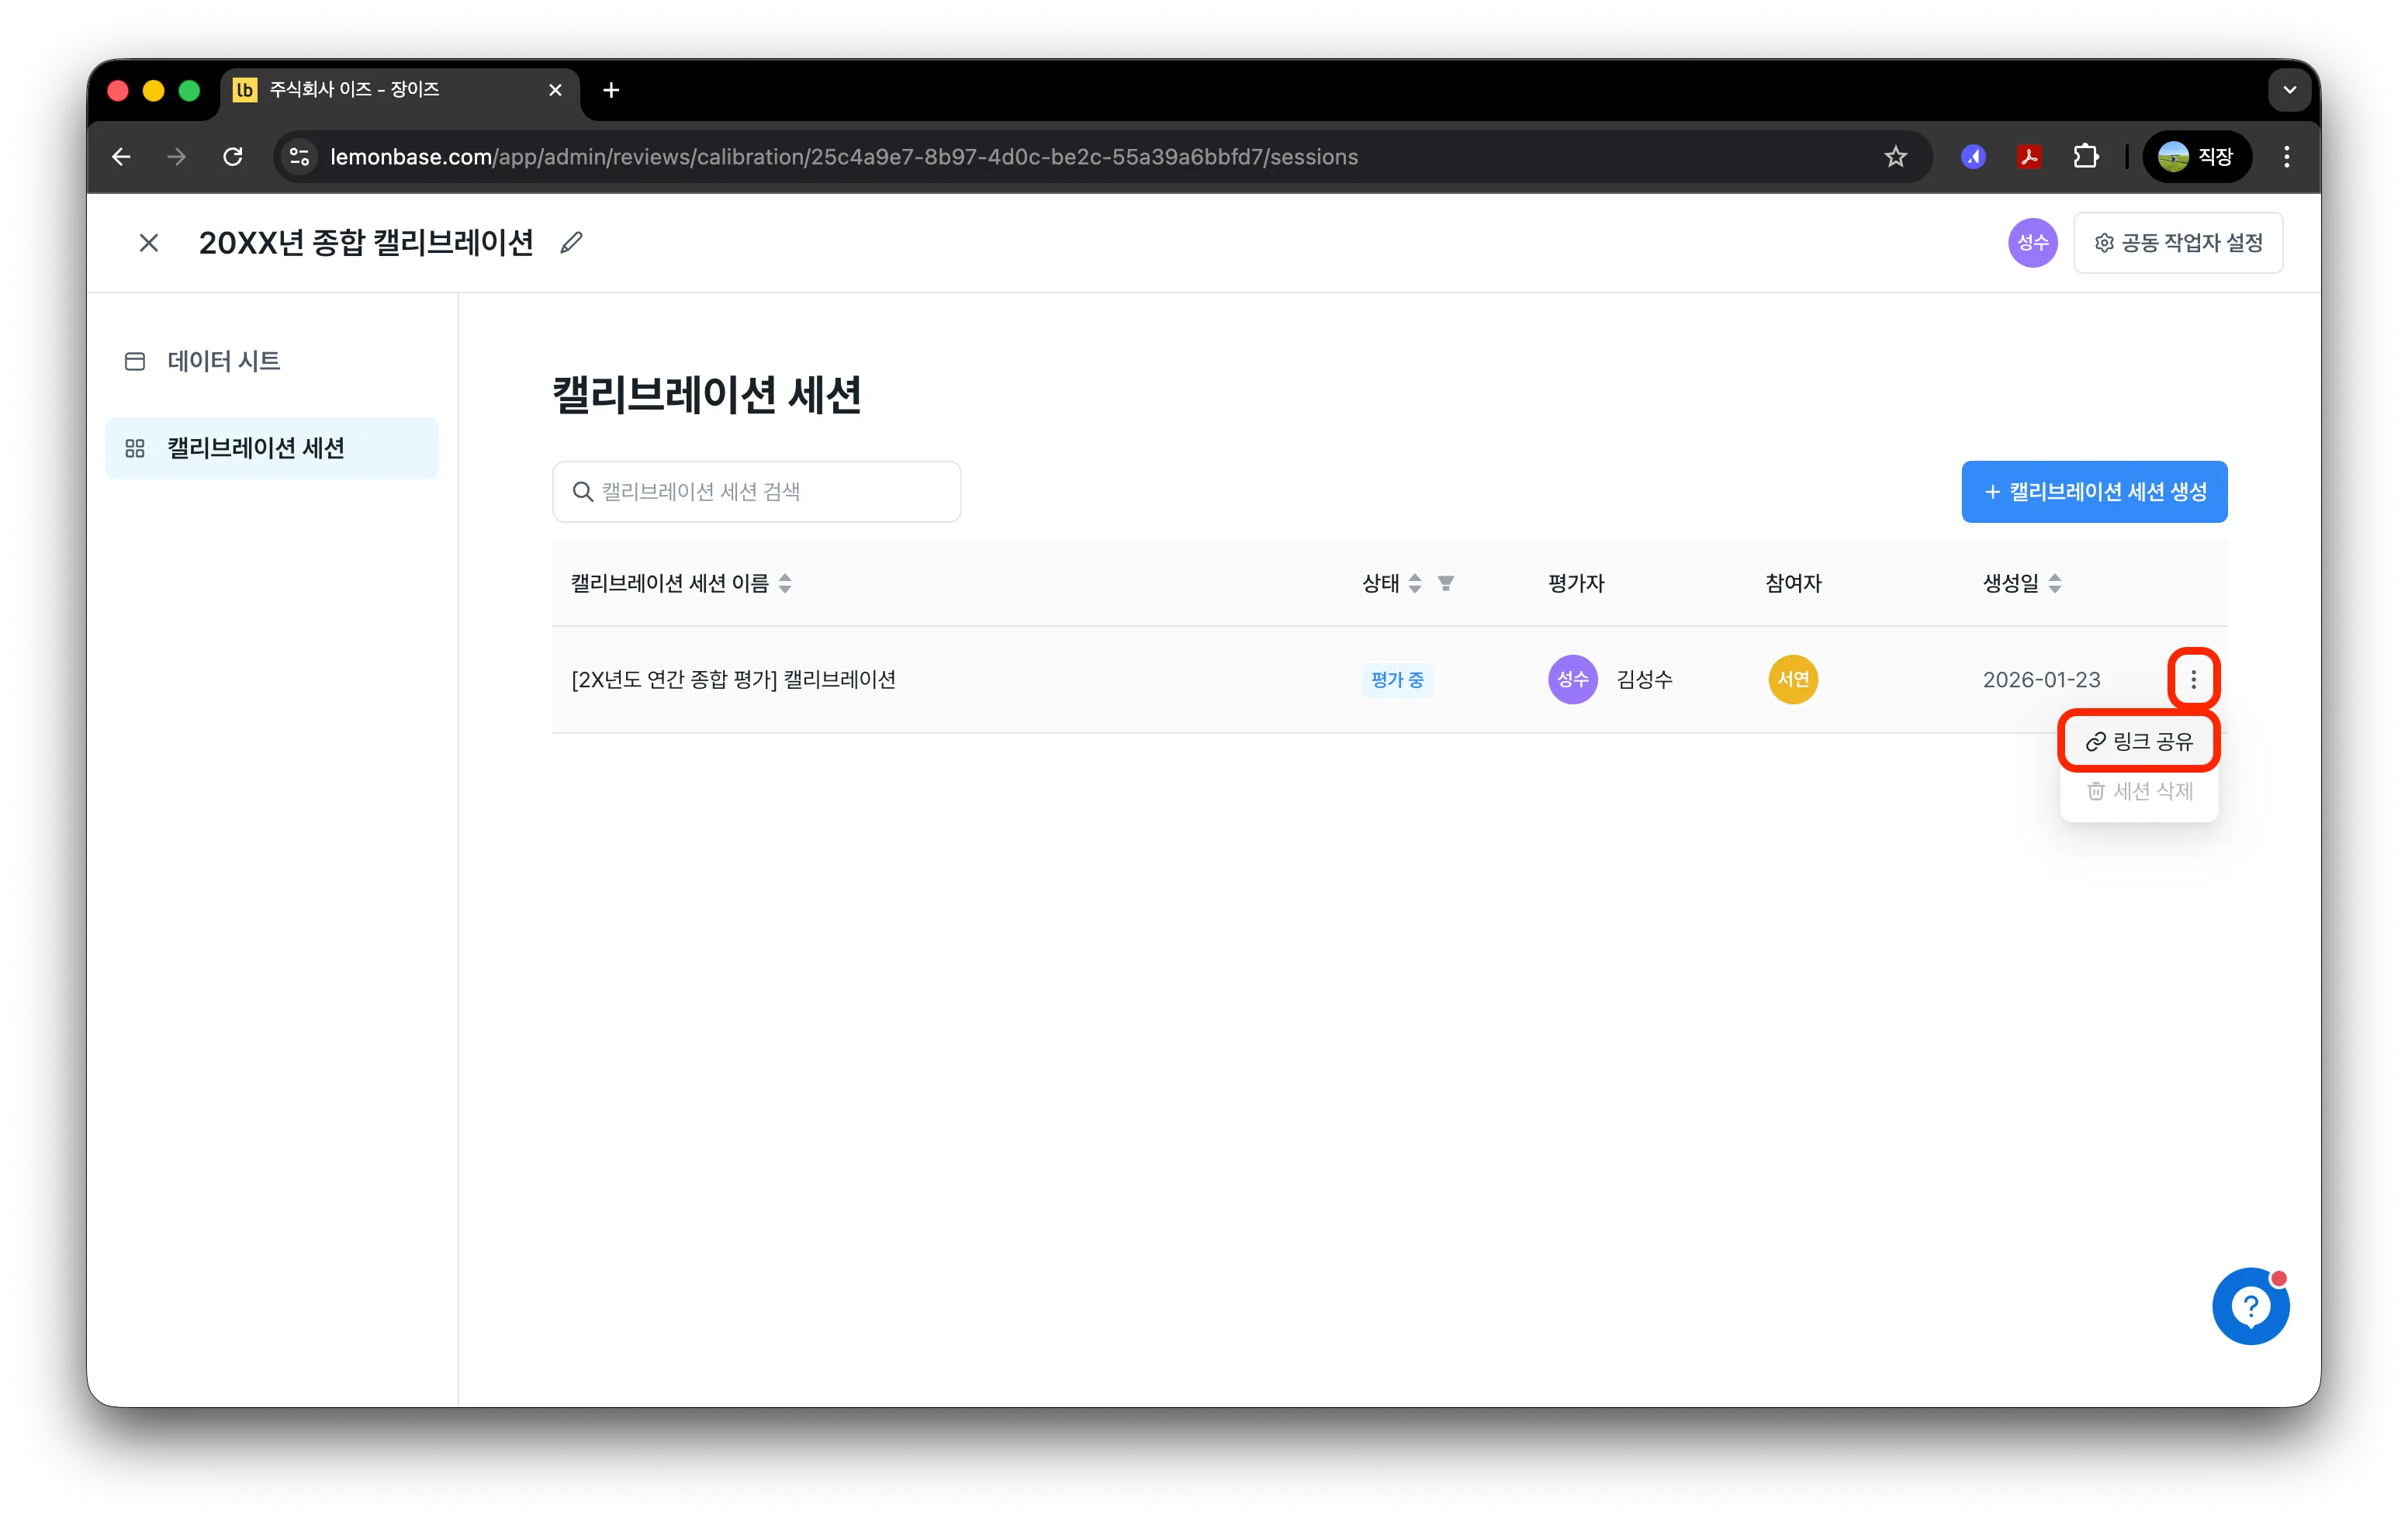Open the Chrome three-dot menu

[2286, 157]
